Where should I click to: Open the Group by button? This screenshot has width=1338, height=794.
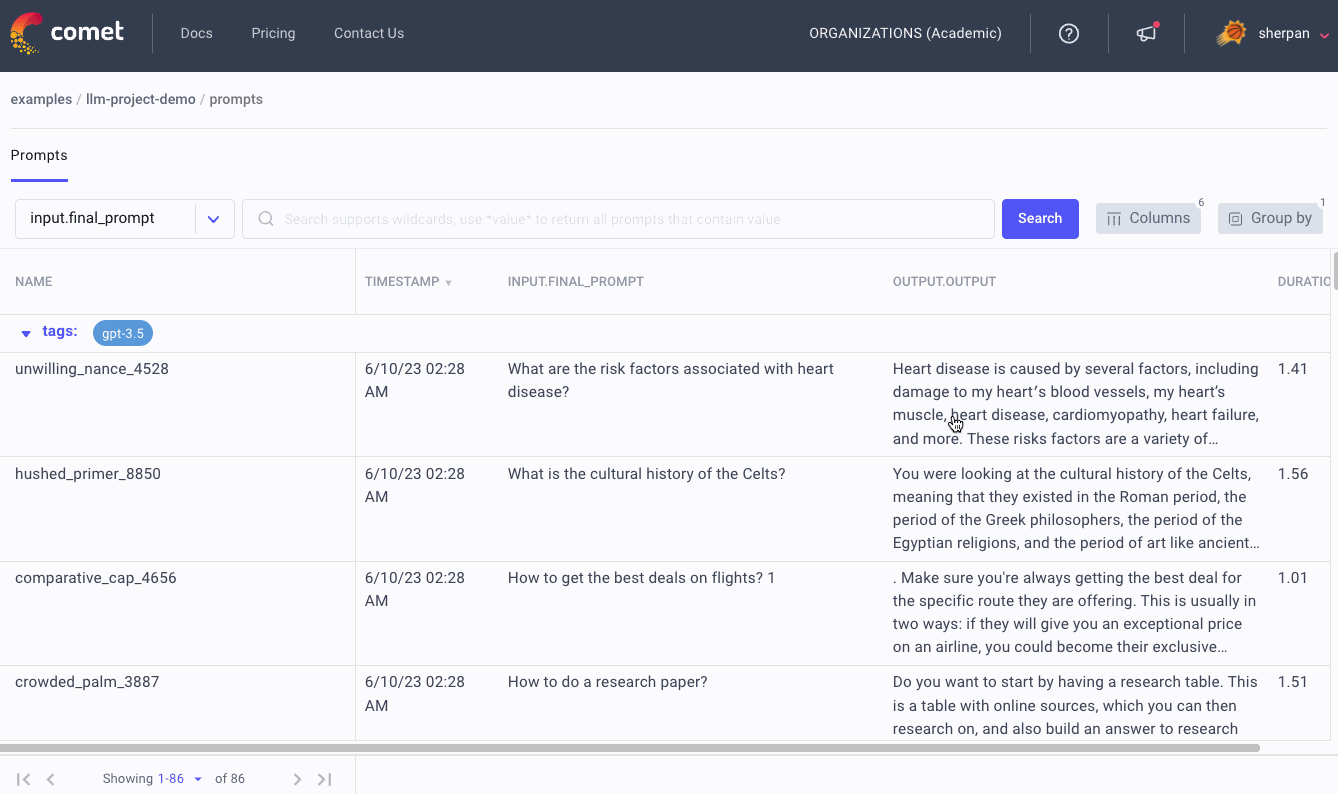coord(1270,219)
